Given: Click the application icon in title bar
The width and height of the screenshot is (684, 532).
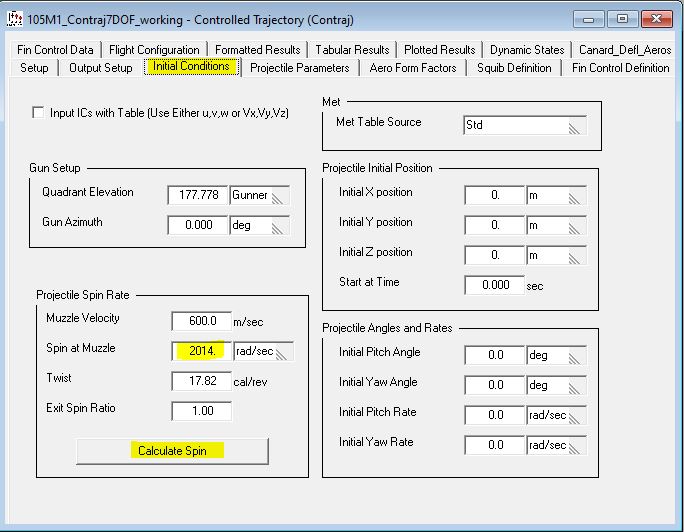Looking at the screenshot, I should tap(14, 19).
